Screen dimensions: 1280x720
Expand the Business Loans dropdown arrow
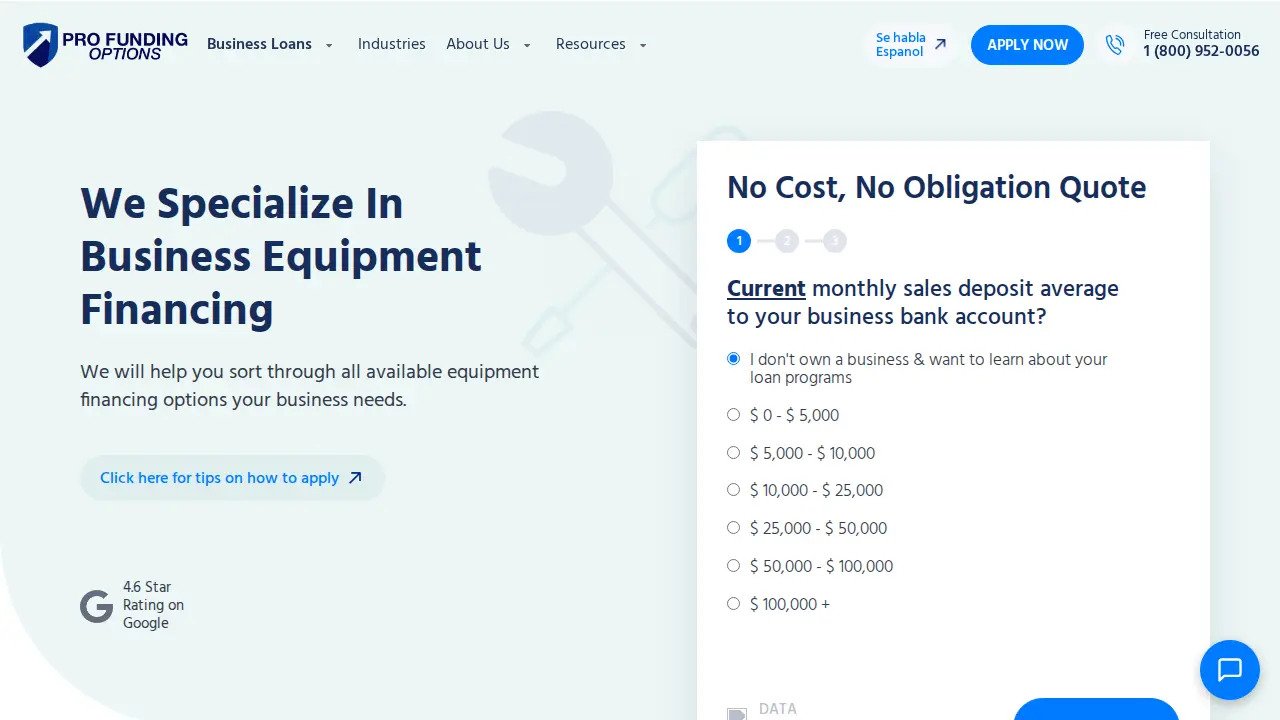click(329, 46)
